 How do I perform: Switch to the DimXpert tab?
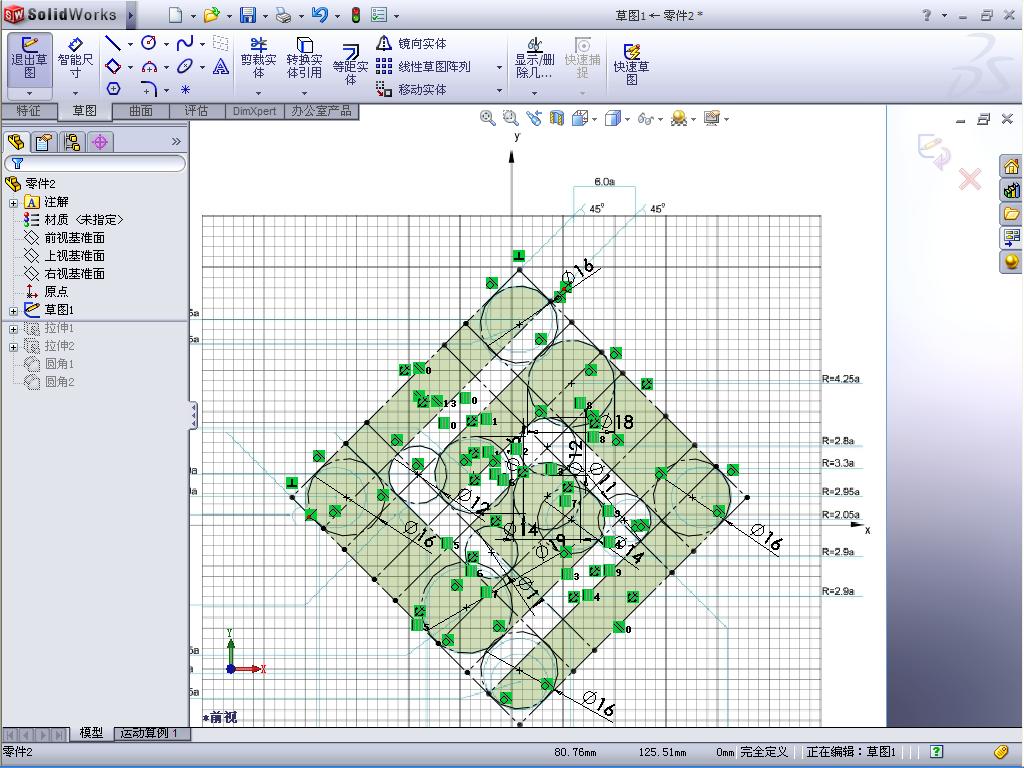click(x=255, y=111)
